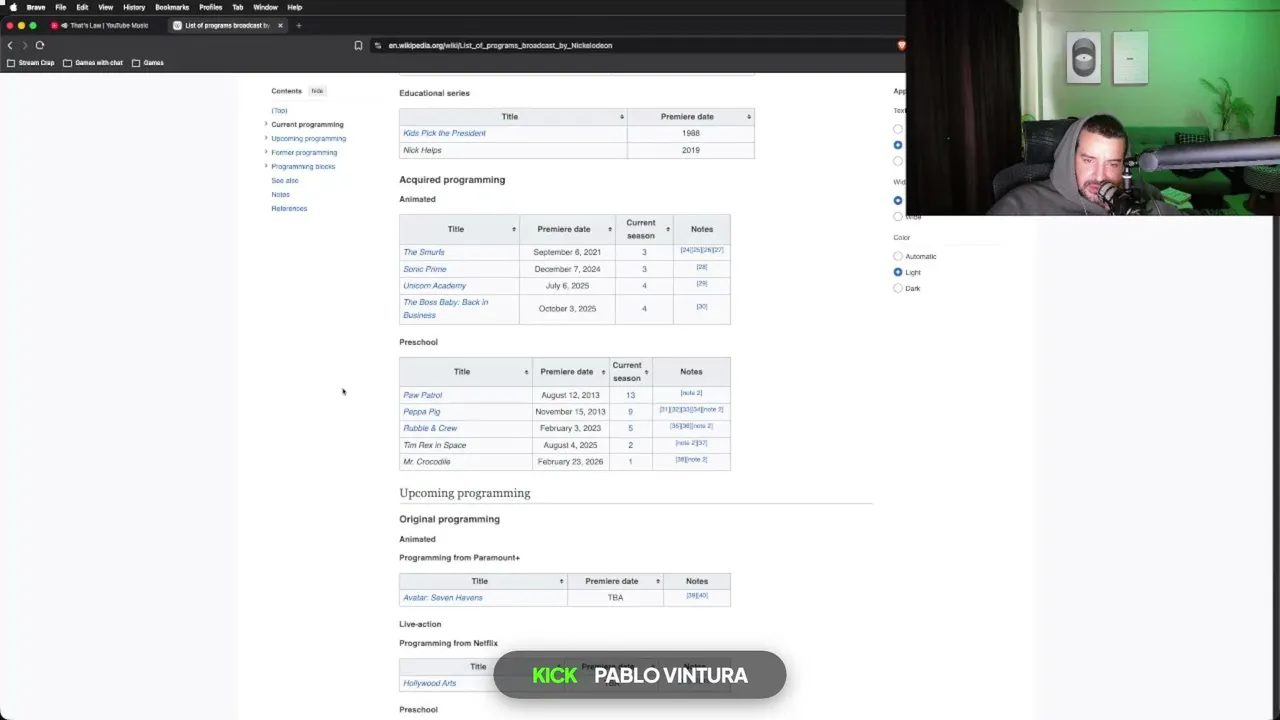The height and width of the screenshot is (720, 1280).
Task: Sort acquired Preschool table by Current season
Action: click(646, 372)
